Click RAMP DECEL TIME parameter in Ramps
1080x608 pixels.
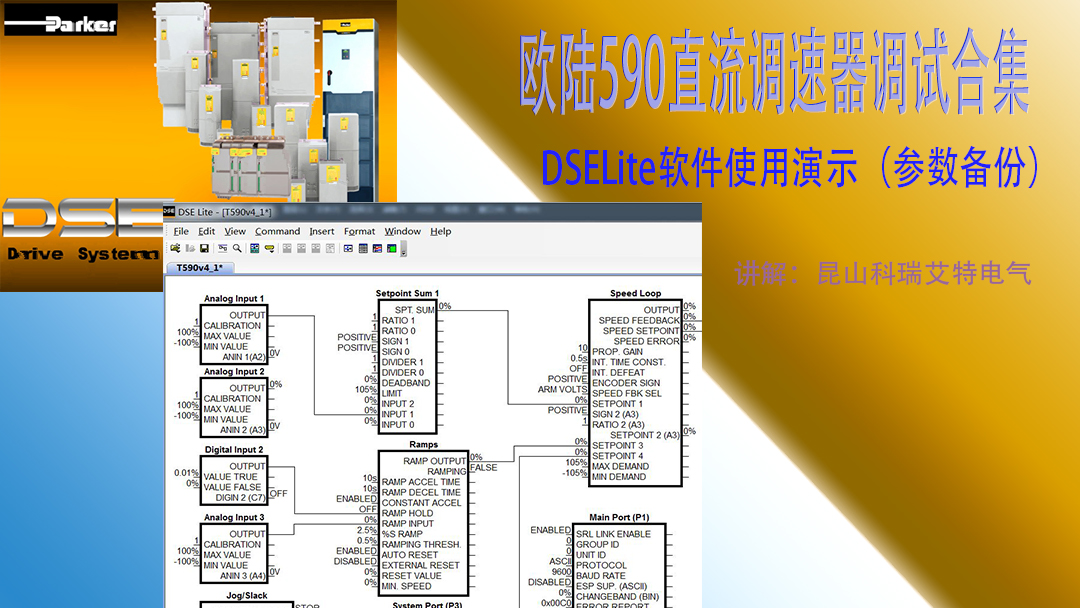421,492
